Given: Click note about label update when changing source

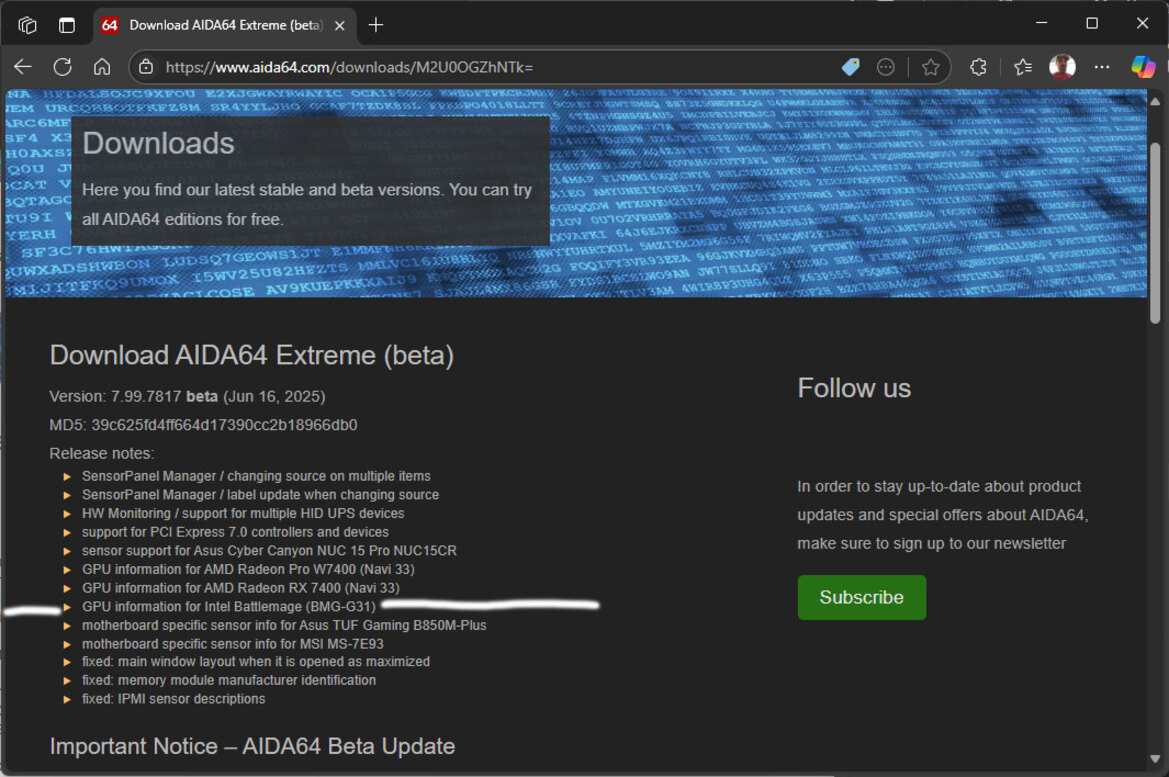Looking at the screenshot, I should pos(261,494).
